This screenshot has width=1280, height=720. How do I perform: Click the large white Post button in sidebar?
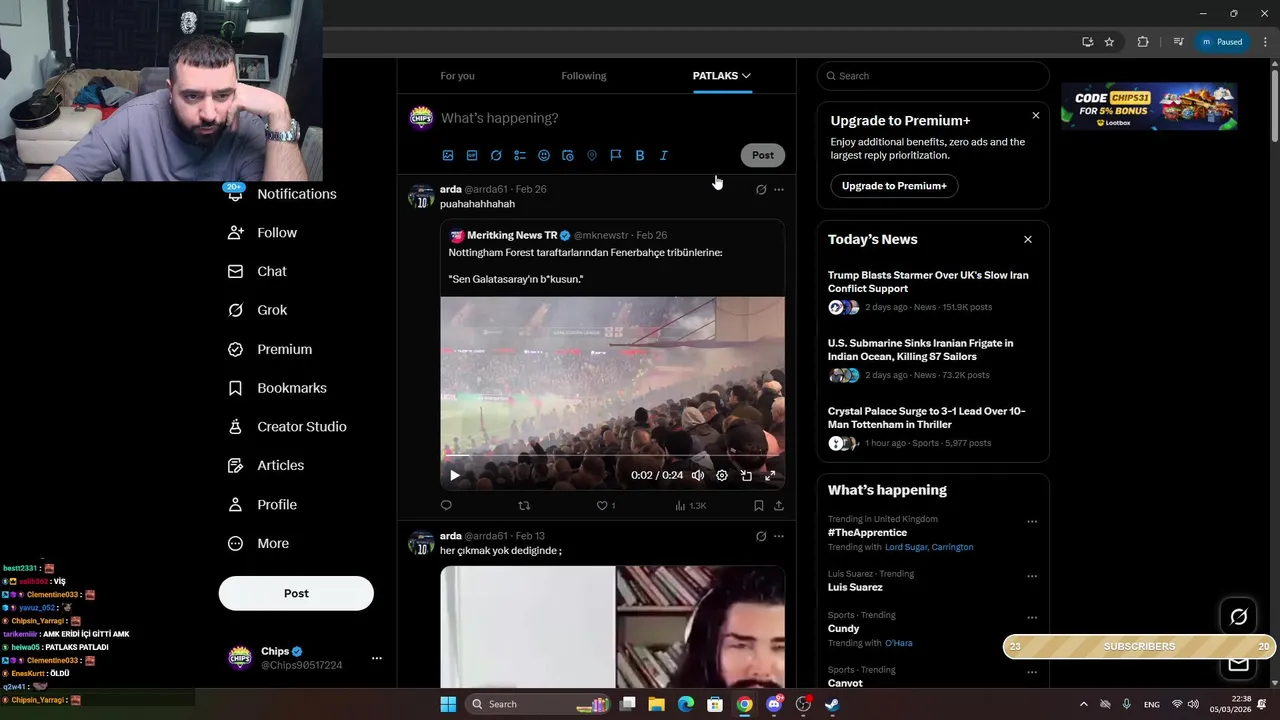click(296, 593)
